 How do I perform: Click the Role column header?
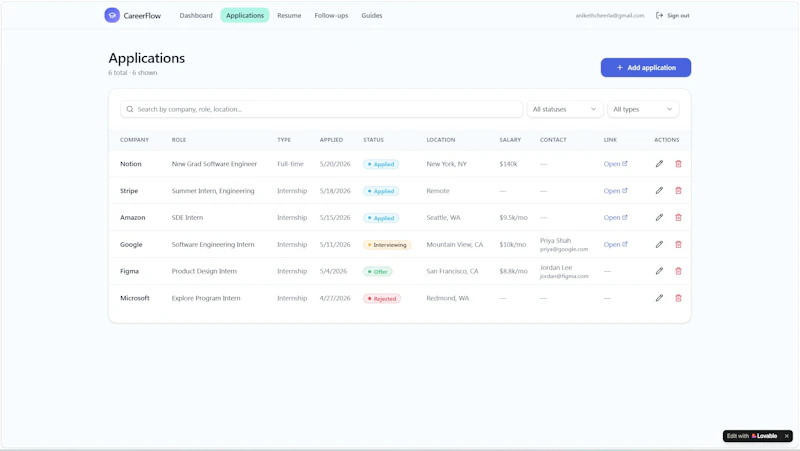(179, 140)
